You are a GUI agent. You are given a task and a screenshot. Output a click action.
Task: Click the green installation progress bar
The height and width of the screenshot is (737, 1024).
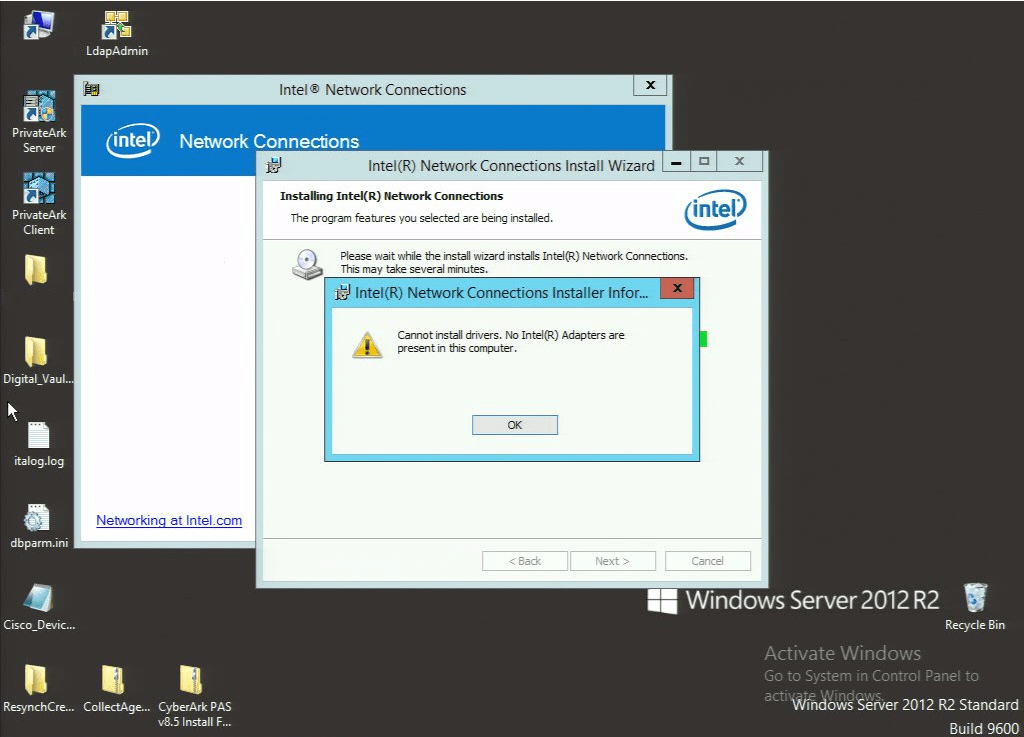point(703,339)
